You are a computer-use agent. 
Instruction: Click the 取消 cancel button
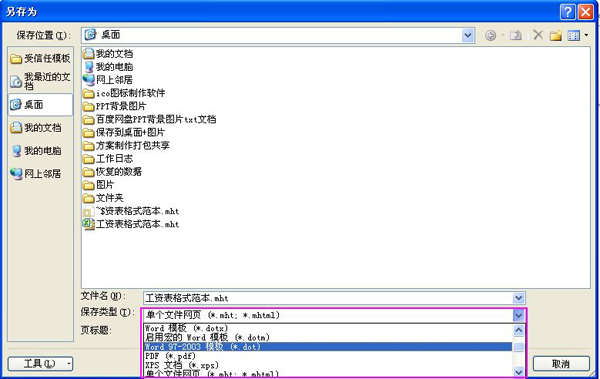point(561,363)
